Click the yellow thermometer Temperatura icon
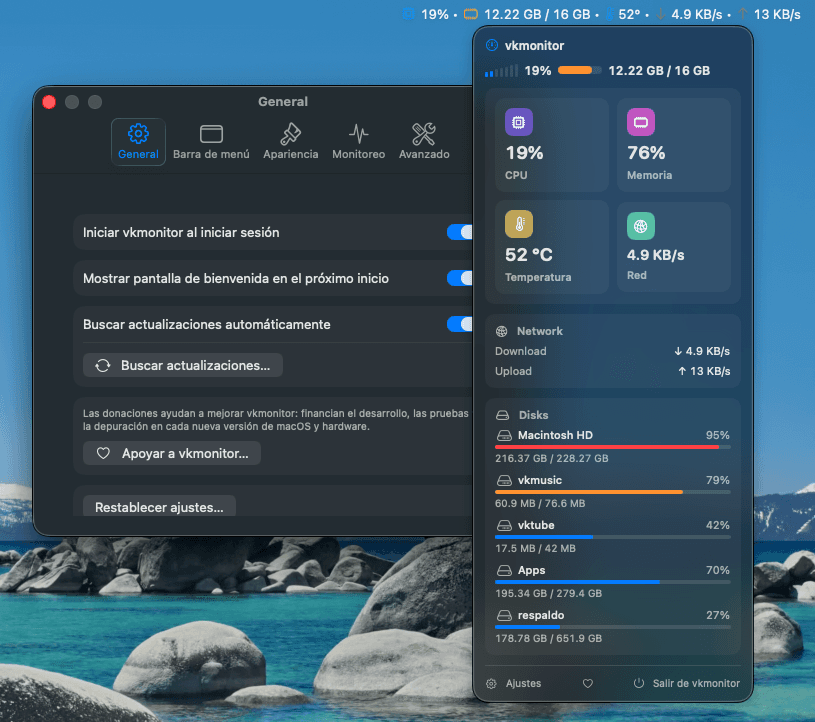The width and height of the screenshot is (815, 722). [519, 224]
